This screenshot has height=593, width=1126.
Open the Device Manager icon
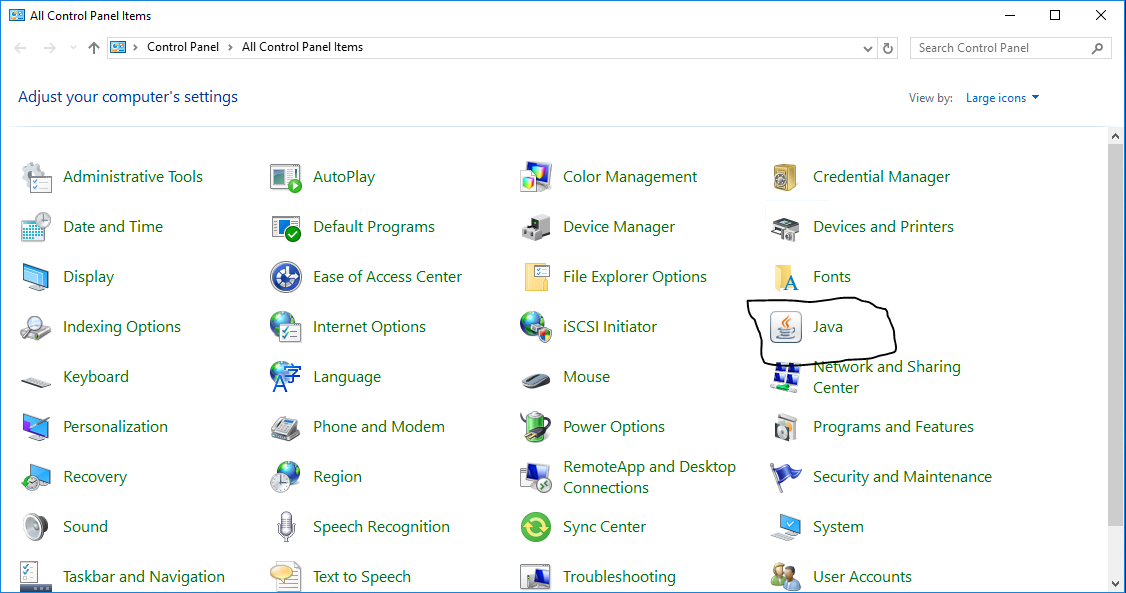point(536,228)
